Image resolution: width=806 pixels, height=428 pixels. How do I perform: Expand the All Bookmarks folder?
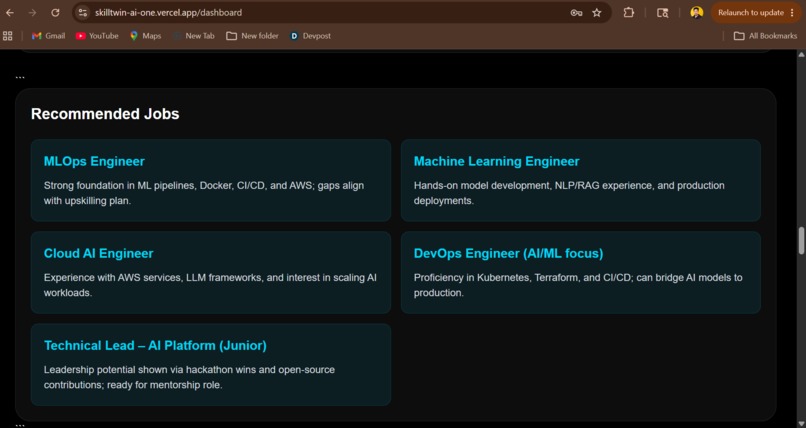[x=765, y=36]
